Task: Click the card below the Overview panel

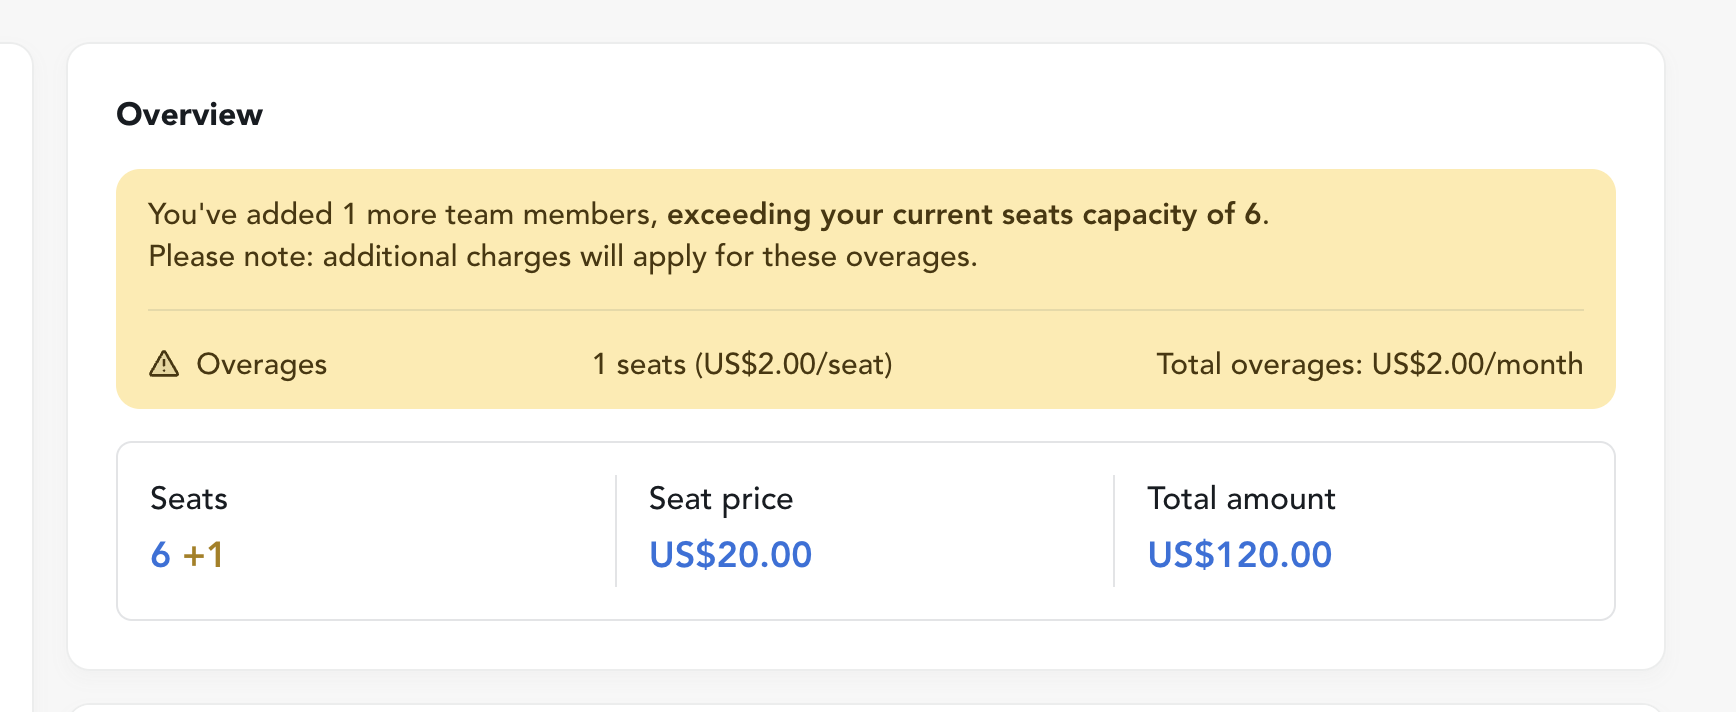Action: [x=865, y=707]
